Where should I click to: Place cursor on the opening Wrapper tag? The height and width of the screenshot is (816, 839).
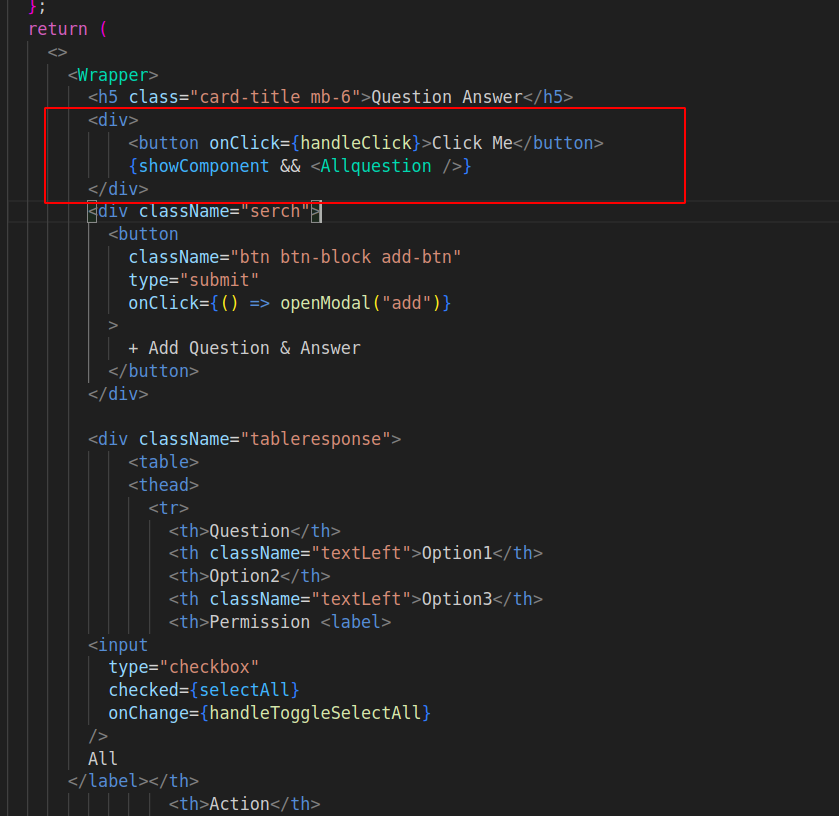pos(112,75)
